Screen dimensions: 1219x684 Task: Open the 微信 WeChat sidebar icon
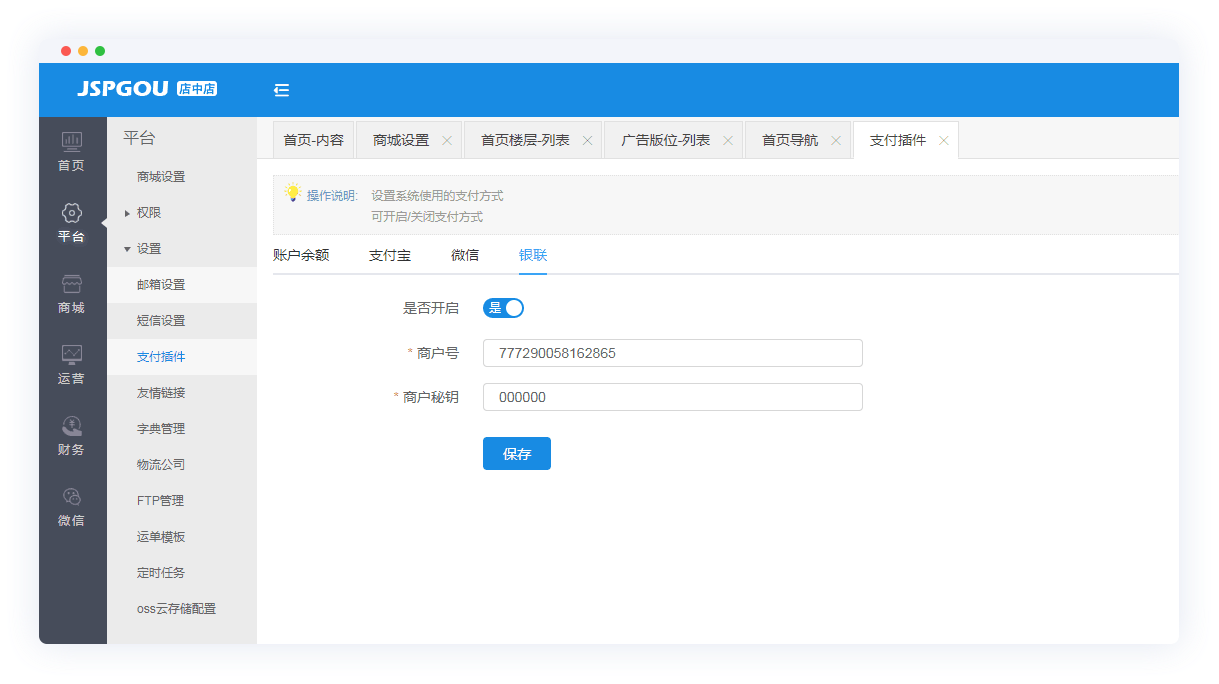pyautogui.click(x=72, y=497)
